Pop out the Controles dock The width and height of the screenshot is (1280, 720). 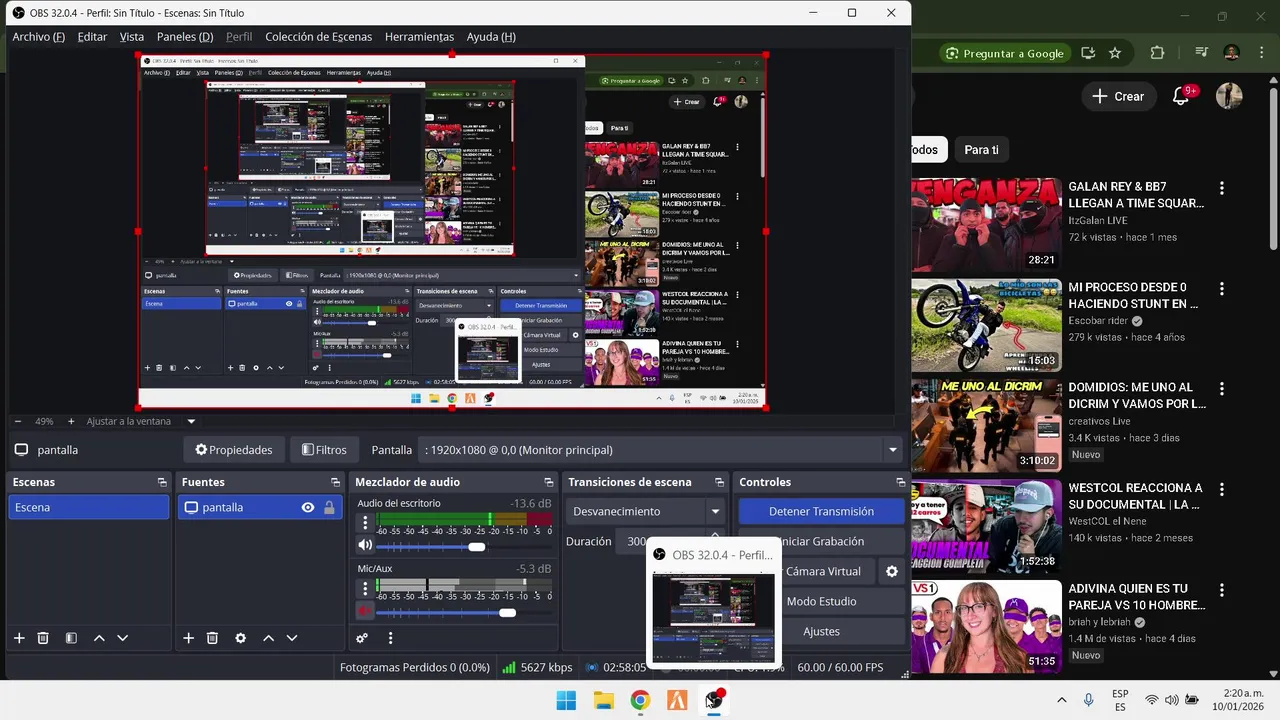[x=900, y=482]
